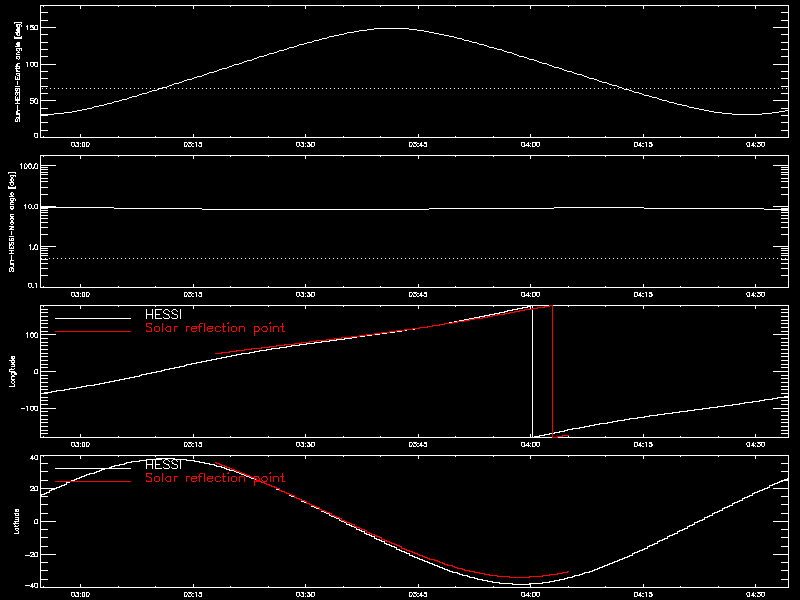
Task: Click the white vertical wrap line in Longitude plot
Action: point(533,371)
